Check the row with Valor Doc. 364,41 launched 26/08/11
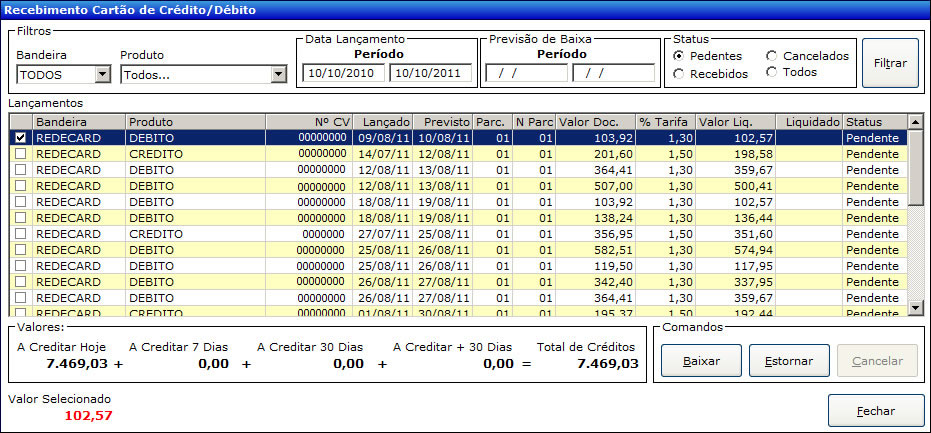The height and width of the screenshot is (433, 931). pos(21,298)
